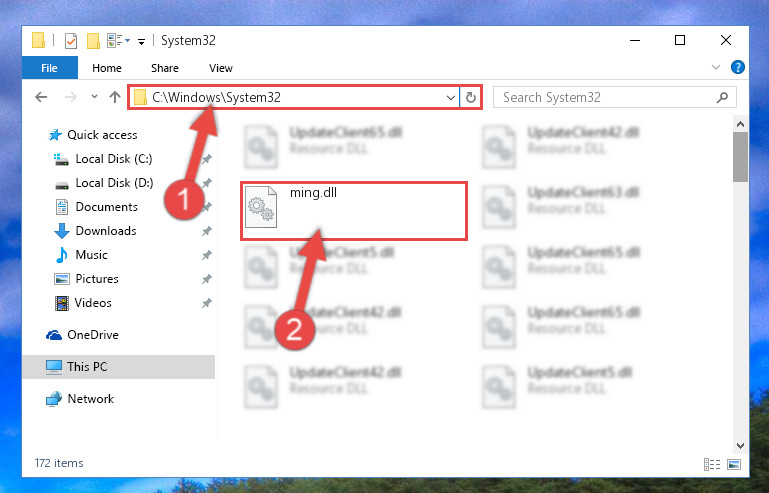
Task: Click the Properties checkmark quick access icon
Action: 71,41
